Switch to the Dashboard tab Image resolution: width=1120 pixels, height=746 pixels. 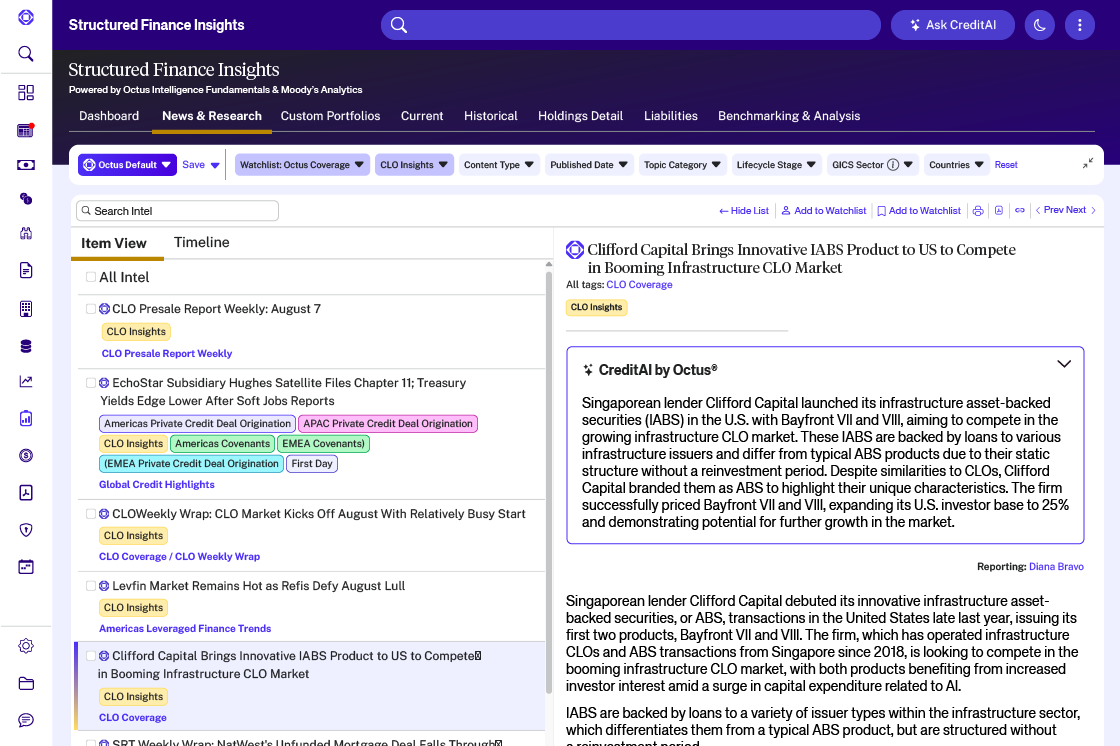(109, 116)
